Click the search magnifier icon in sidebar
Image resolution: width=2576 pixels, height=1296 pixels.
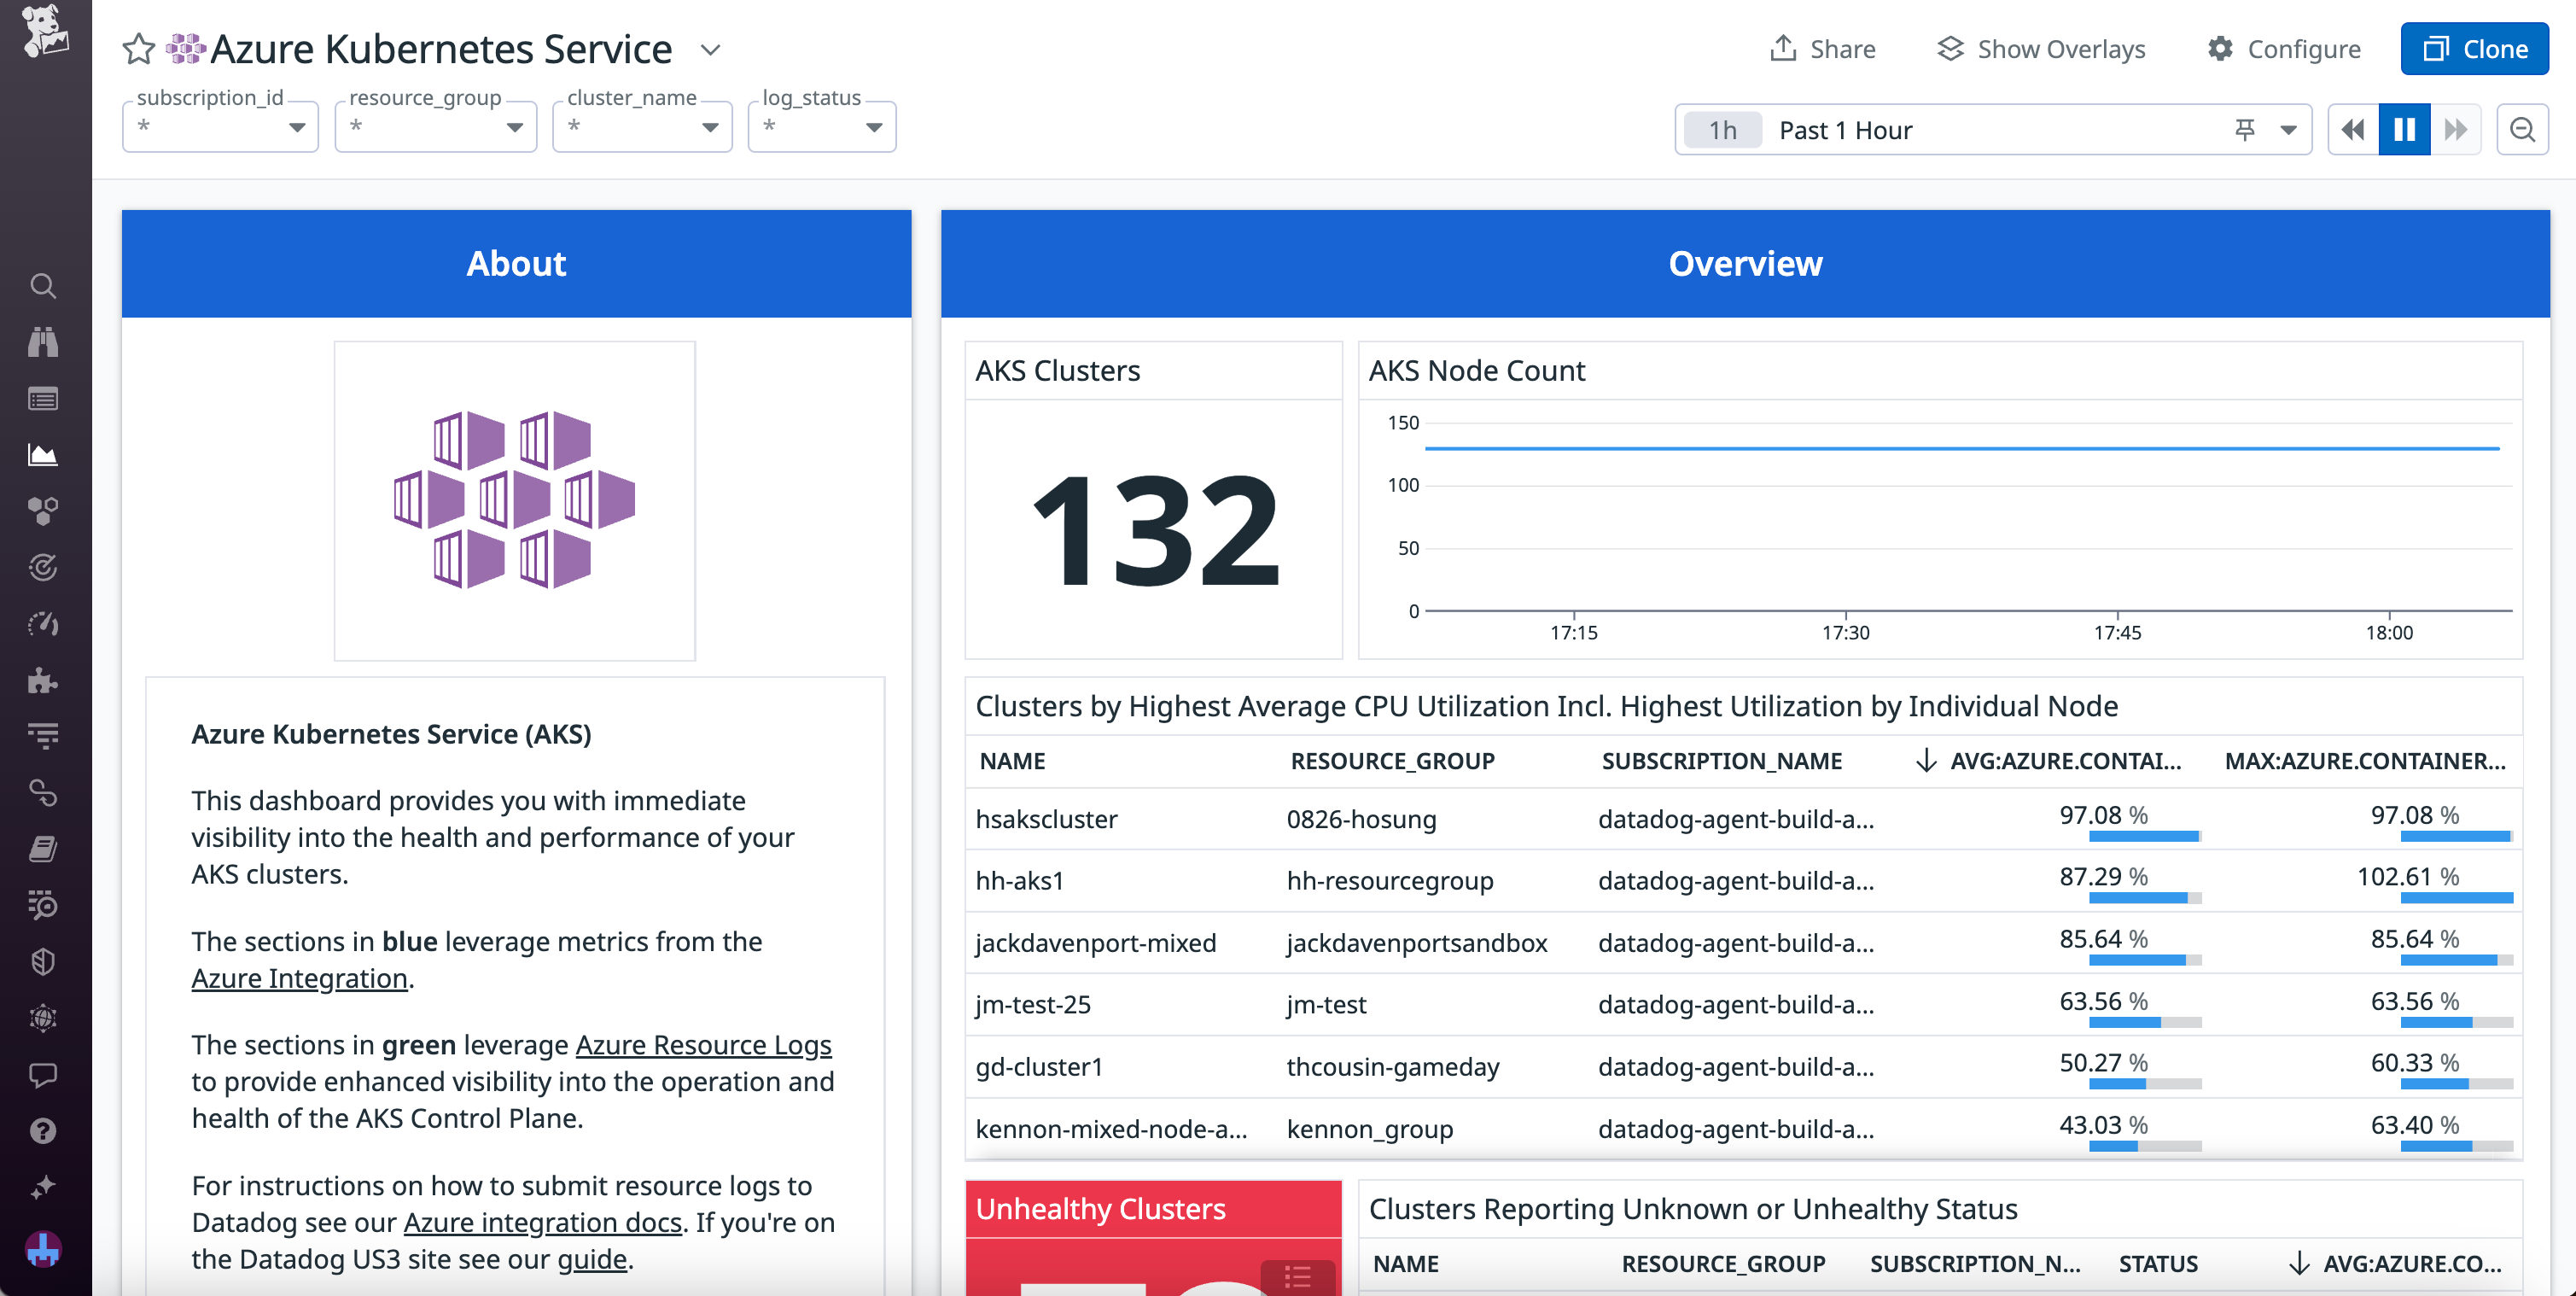pos(44,286)
